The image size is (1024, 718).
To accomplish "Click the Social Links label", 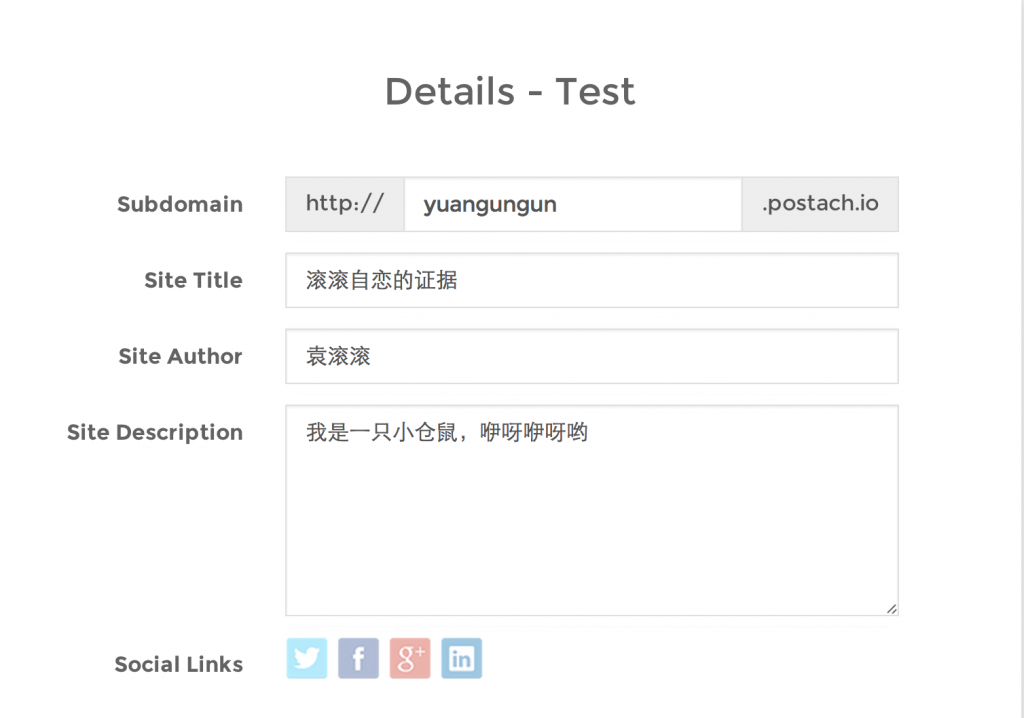I will (x=179, y=664).
